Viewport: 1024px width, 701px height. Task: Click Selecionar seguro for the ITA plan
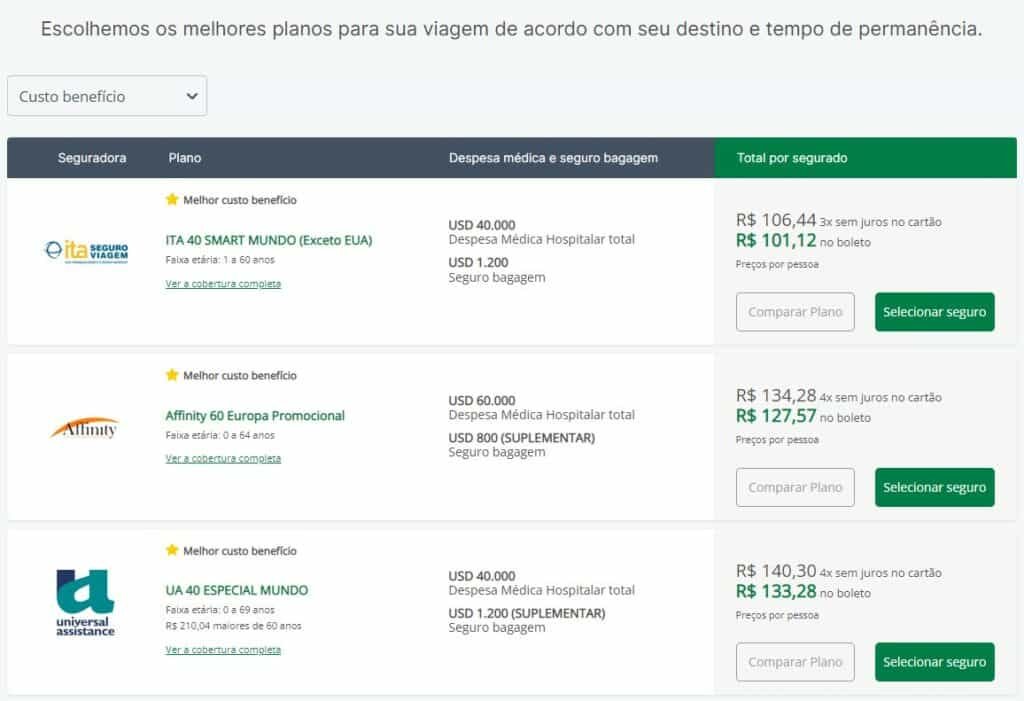click(934, 311)
